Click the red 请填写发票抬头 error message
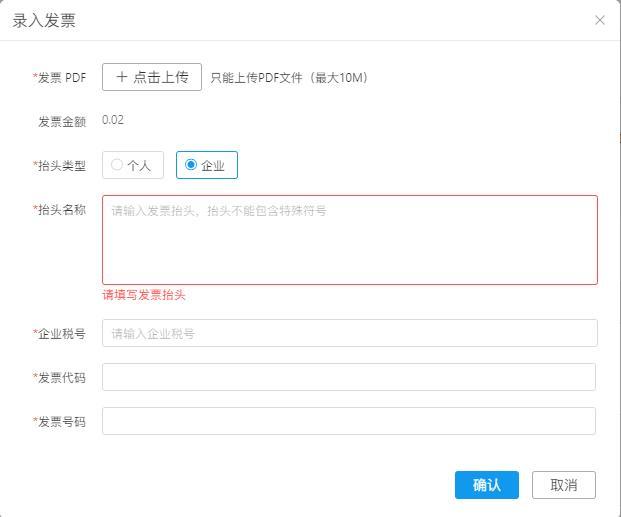The image size is (621, 517). [144, 295]
